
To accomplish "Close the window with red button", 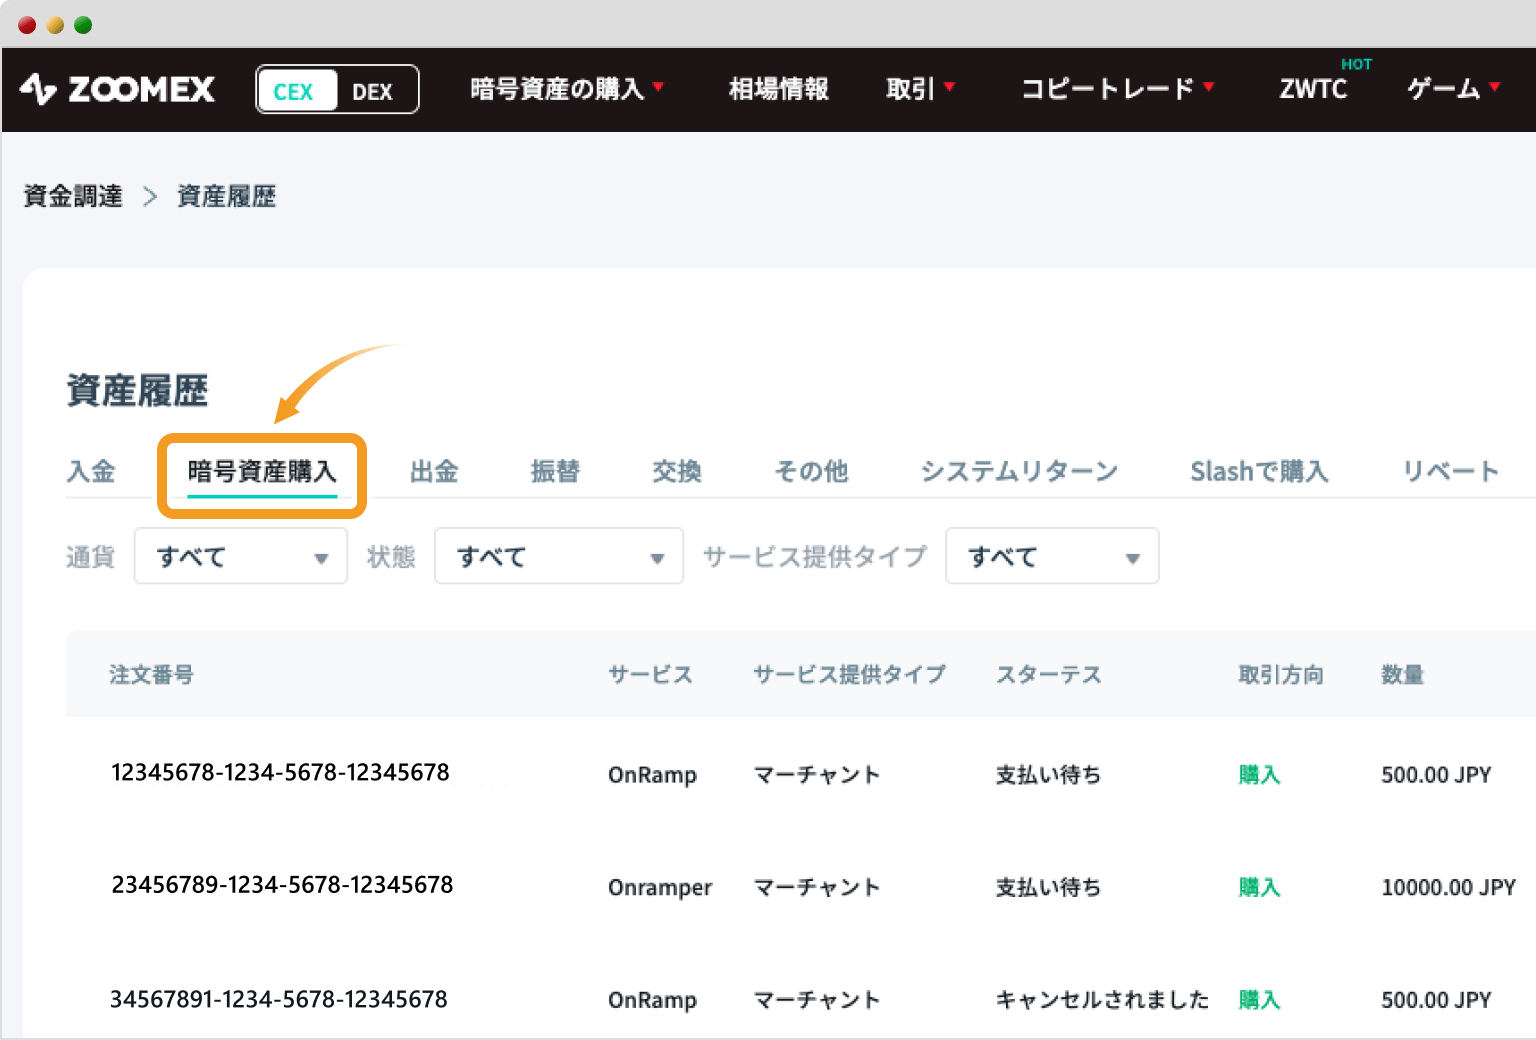I will click(27, 25).
